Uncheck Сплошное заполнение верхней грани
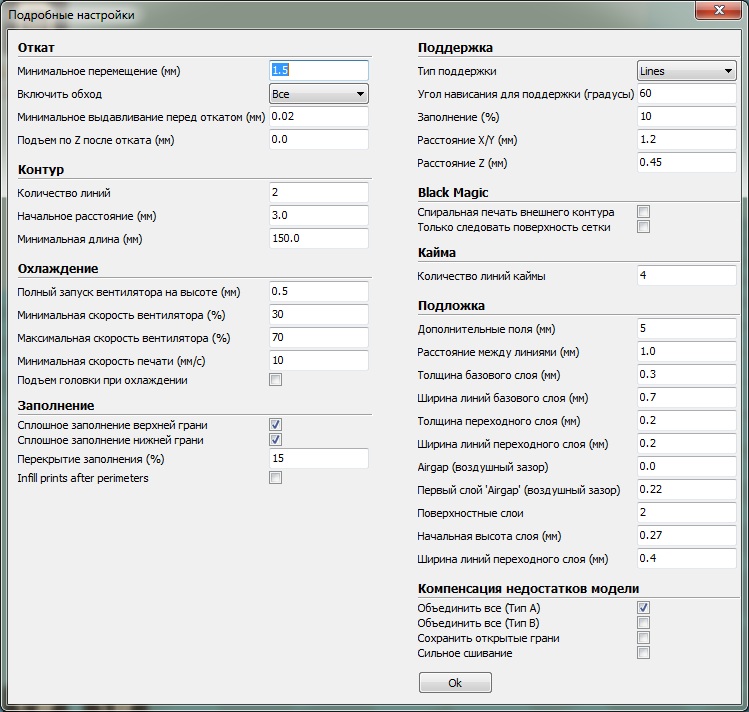 (276, 425)
